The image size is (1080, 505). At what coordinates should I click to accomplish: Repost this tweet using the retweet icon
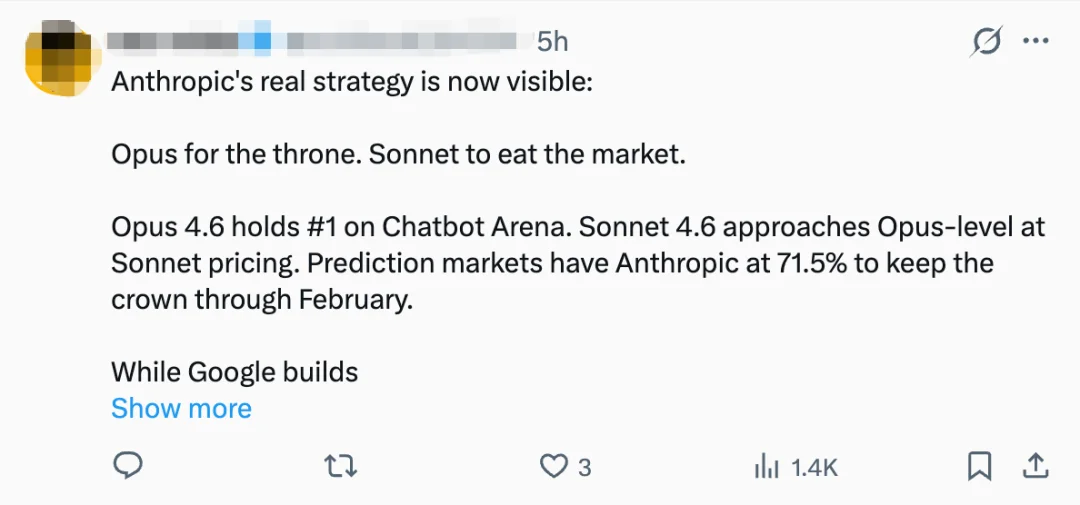pyautogui.click(x=342, y=466)
